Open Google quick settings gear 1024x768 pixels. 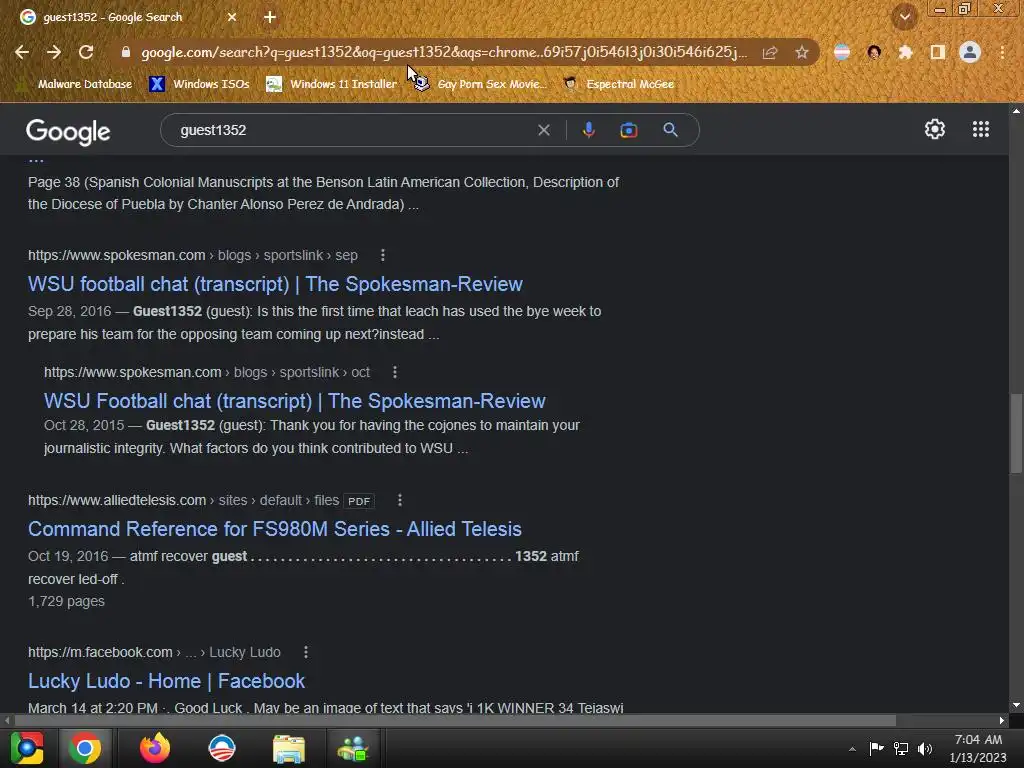935,129
